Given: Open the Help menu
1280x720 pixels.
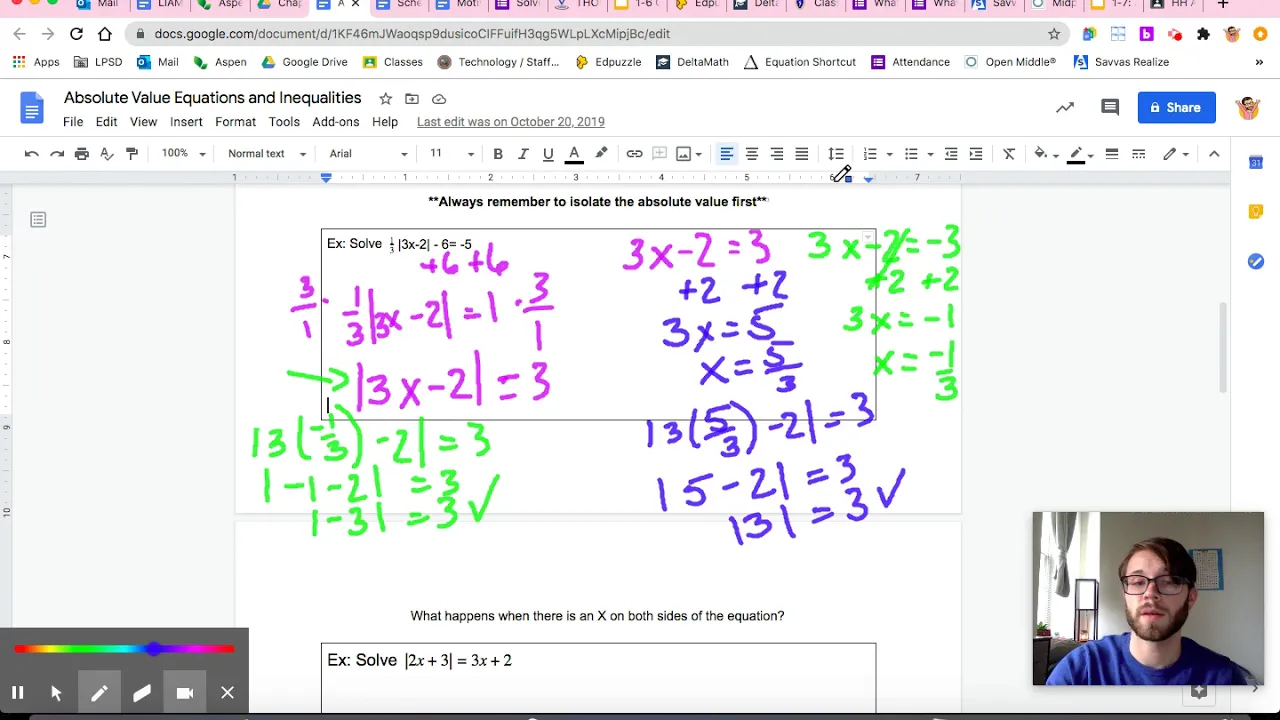Looking at the screenshot, I should click(385, 122).
